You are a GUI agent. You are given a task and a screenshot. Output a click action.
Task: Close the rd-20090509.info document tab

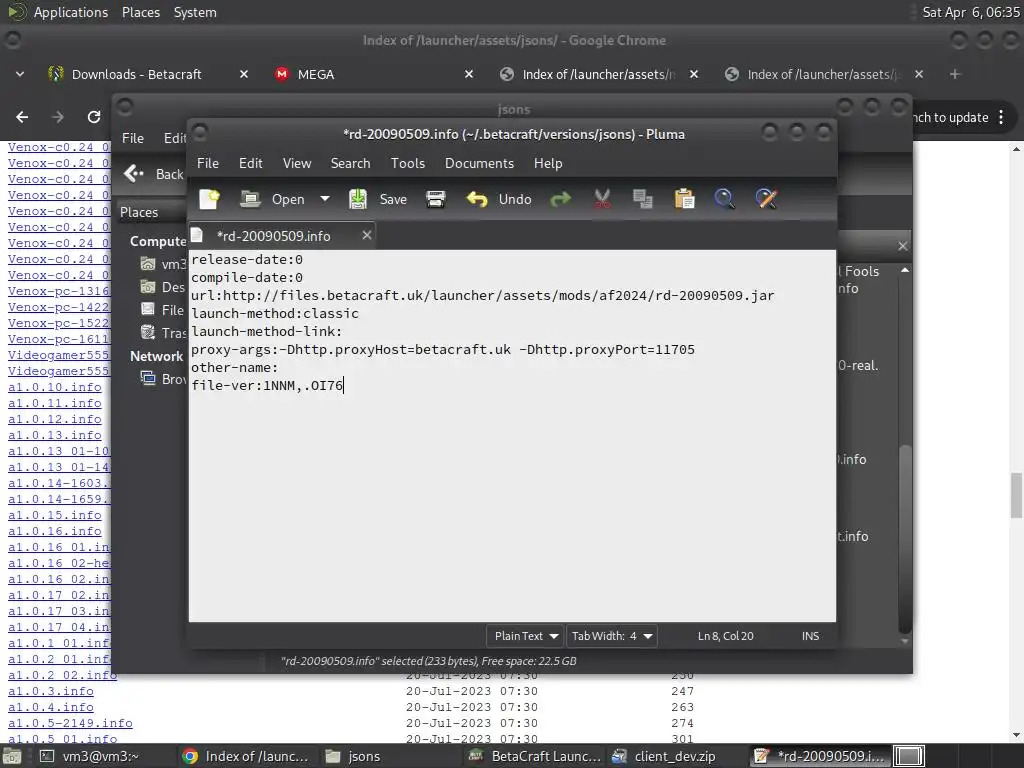[367, 235]
